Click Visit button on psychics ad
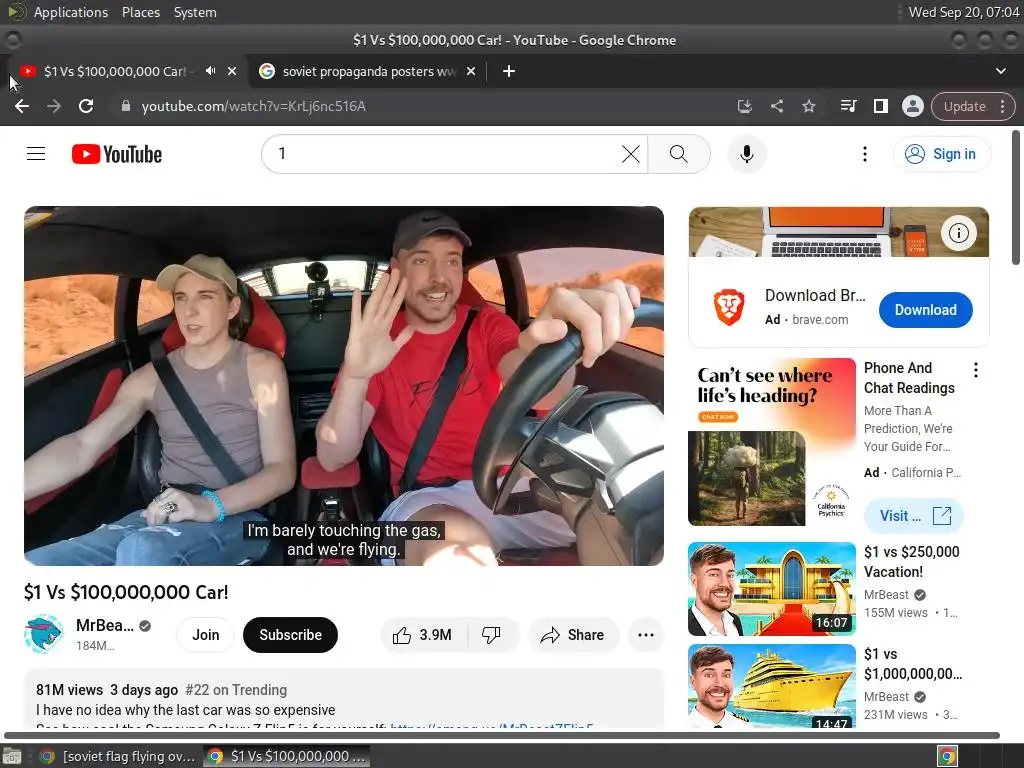This screenshot has height=768, width=1024. (914, 516)
